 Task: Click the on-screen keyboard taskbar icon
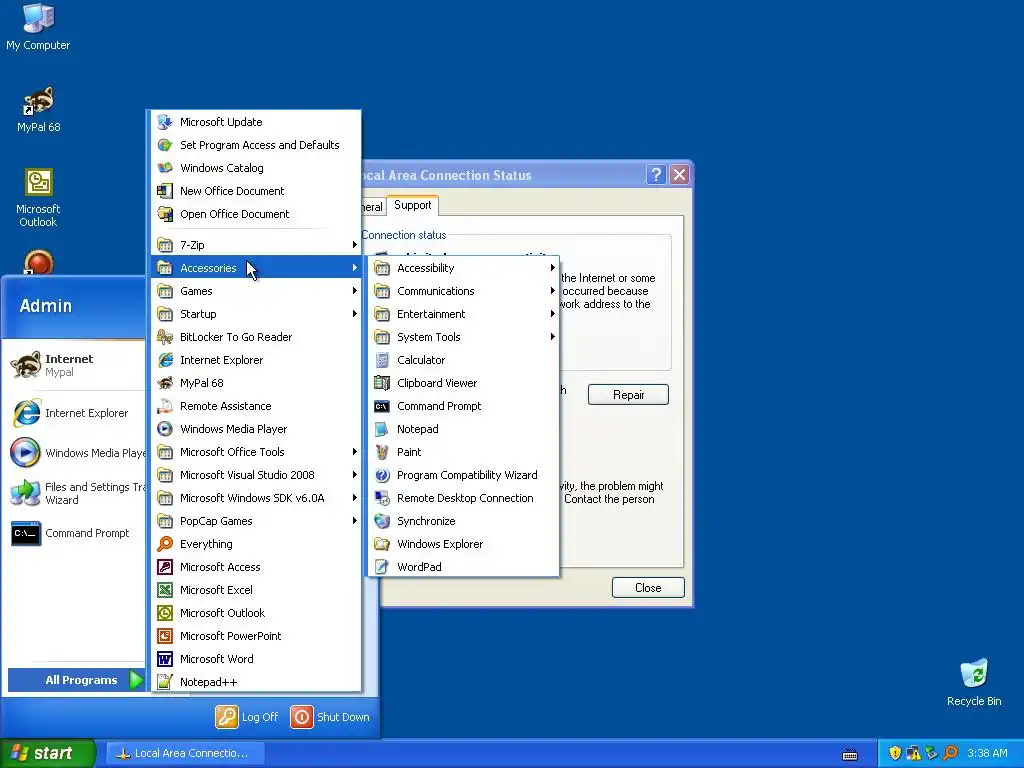pos(850,755)
